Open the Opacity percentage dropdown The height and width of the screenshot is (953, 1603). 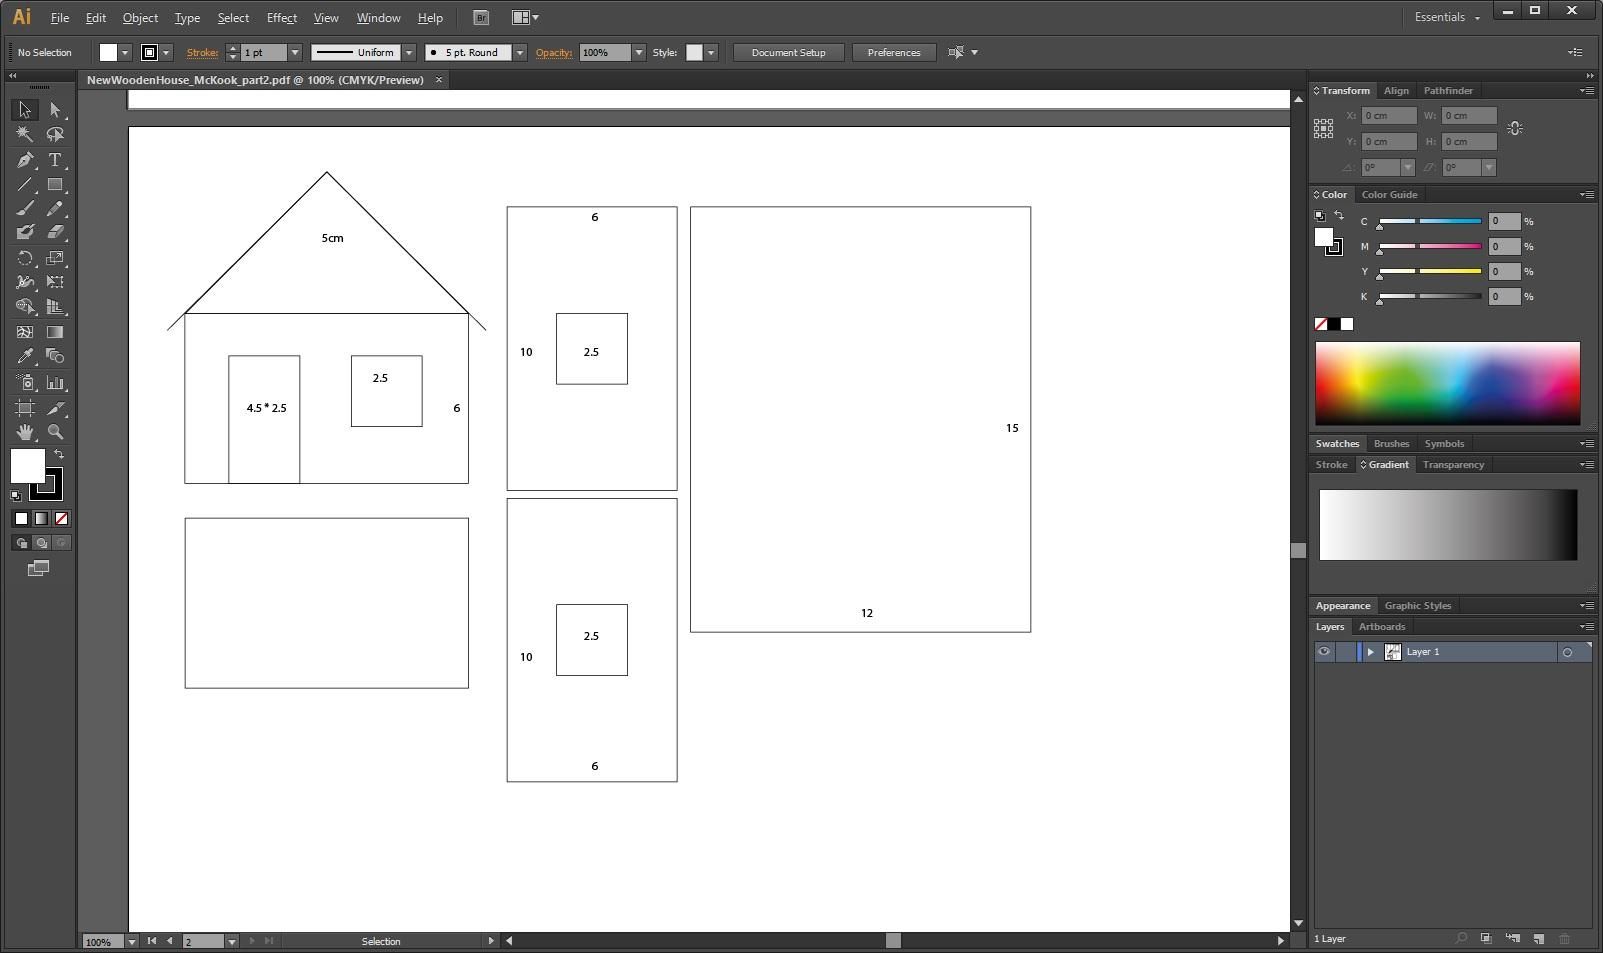pos(639,52)
